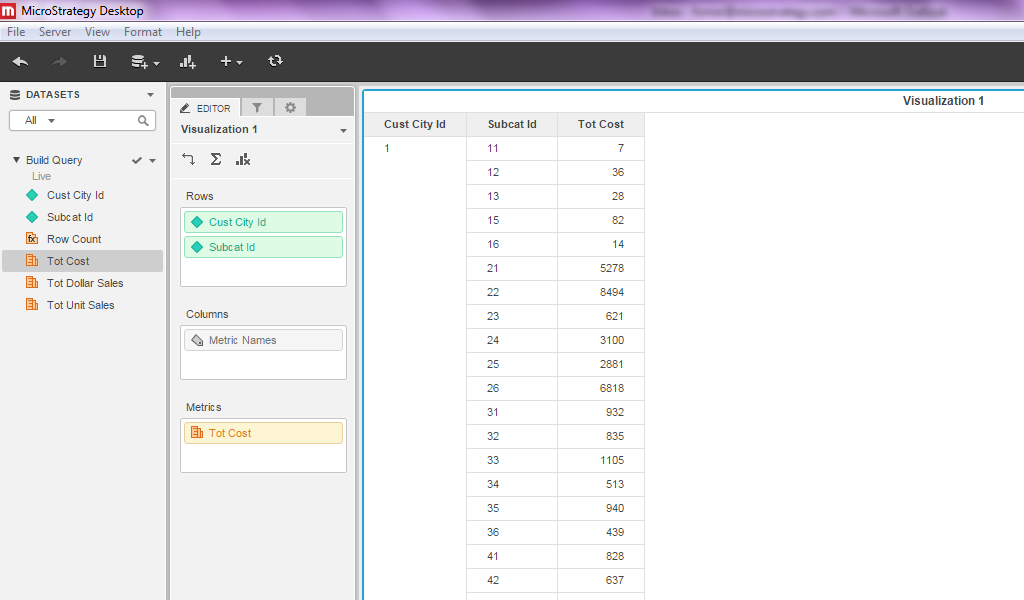The height and width of the screenshot is (600, 1024).
Task: Click the clear visualization chart-x icon
Action: pyautogui.click(x=242, y=159)
